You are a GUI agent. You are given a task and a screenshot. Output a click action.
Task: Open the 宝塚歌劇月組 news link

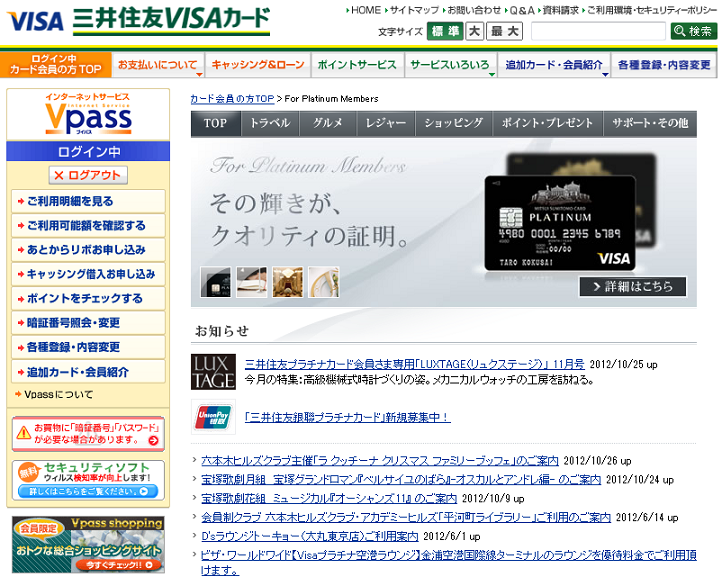point(401,479)
